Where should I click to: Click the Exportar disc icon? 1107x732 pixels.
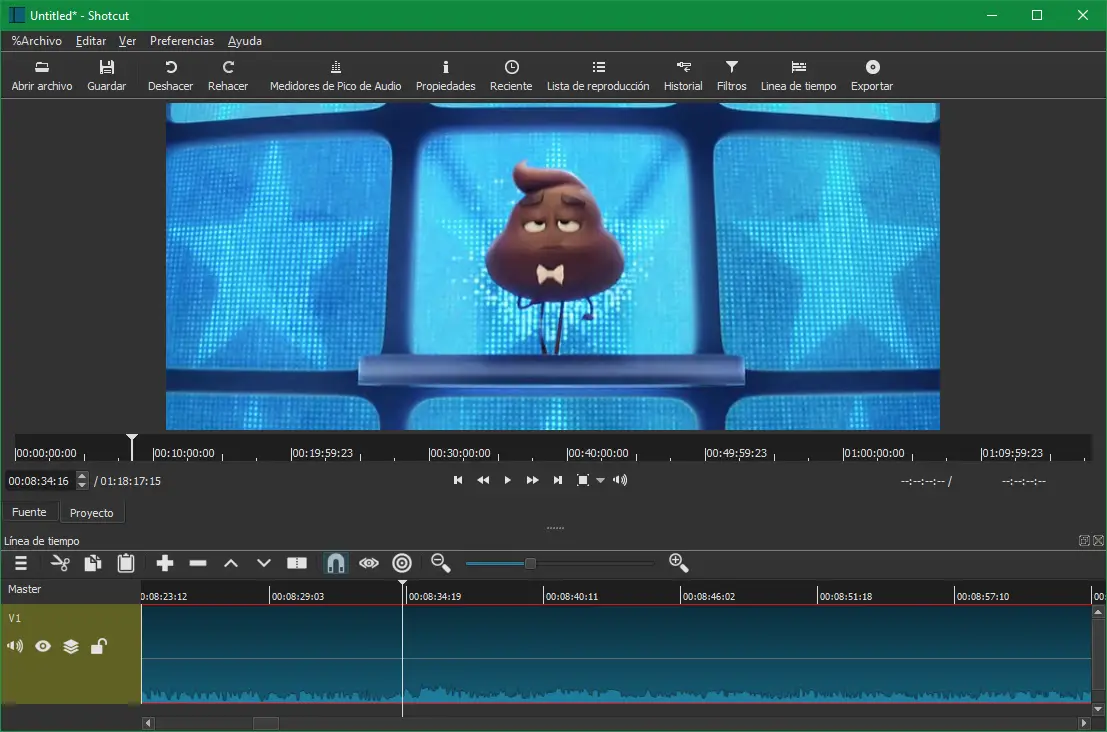(x=871, y=75)
